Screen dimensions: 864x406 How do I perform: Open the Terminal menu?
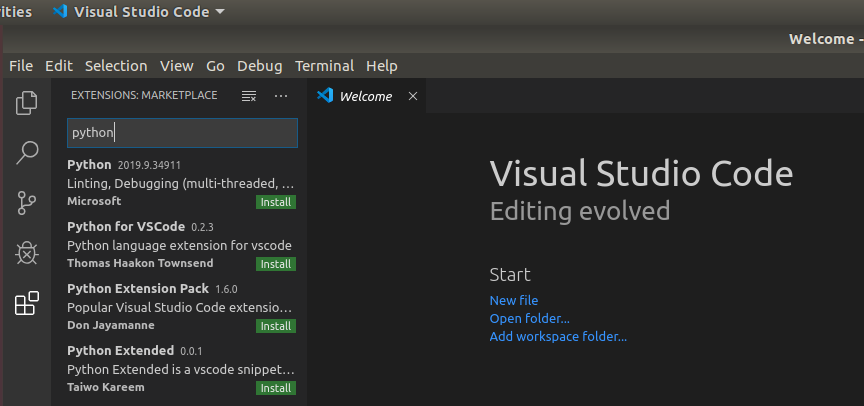pos(325,66)
